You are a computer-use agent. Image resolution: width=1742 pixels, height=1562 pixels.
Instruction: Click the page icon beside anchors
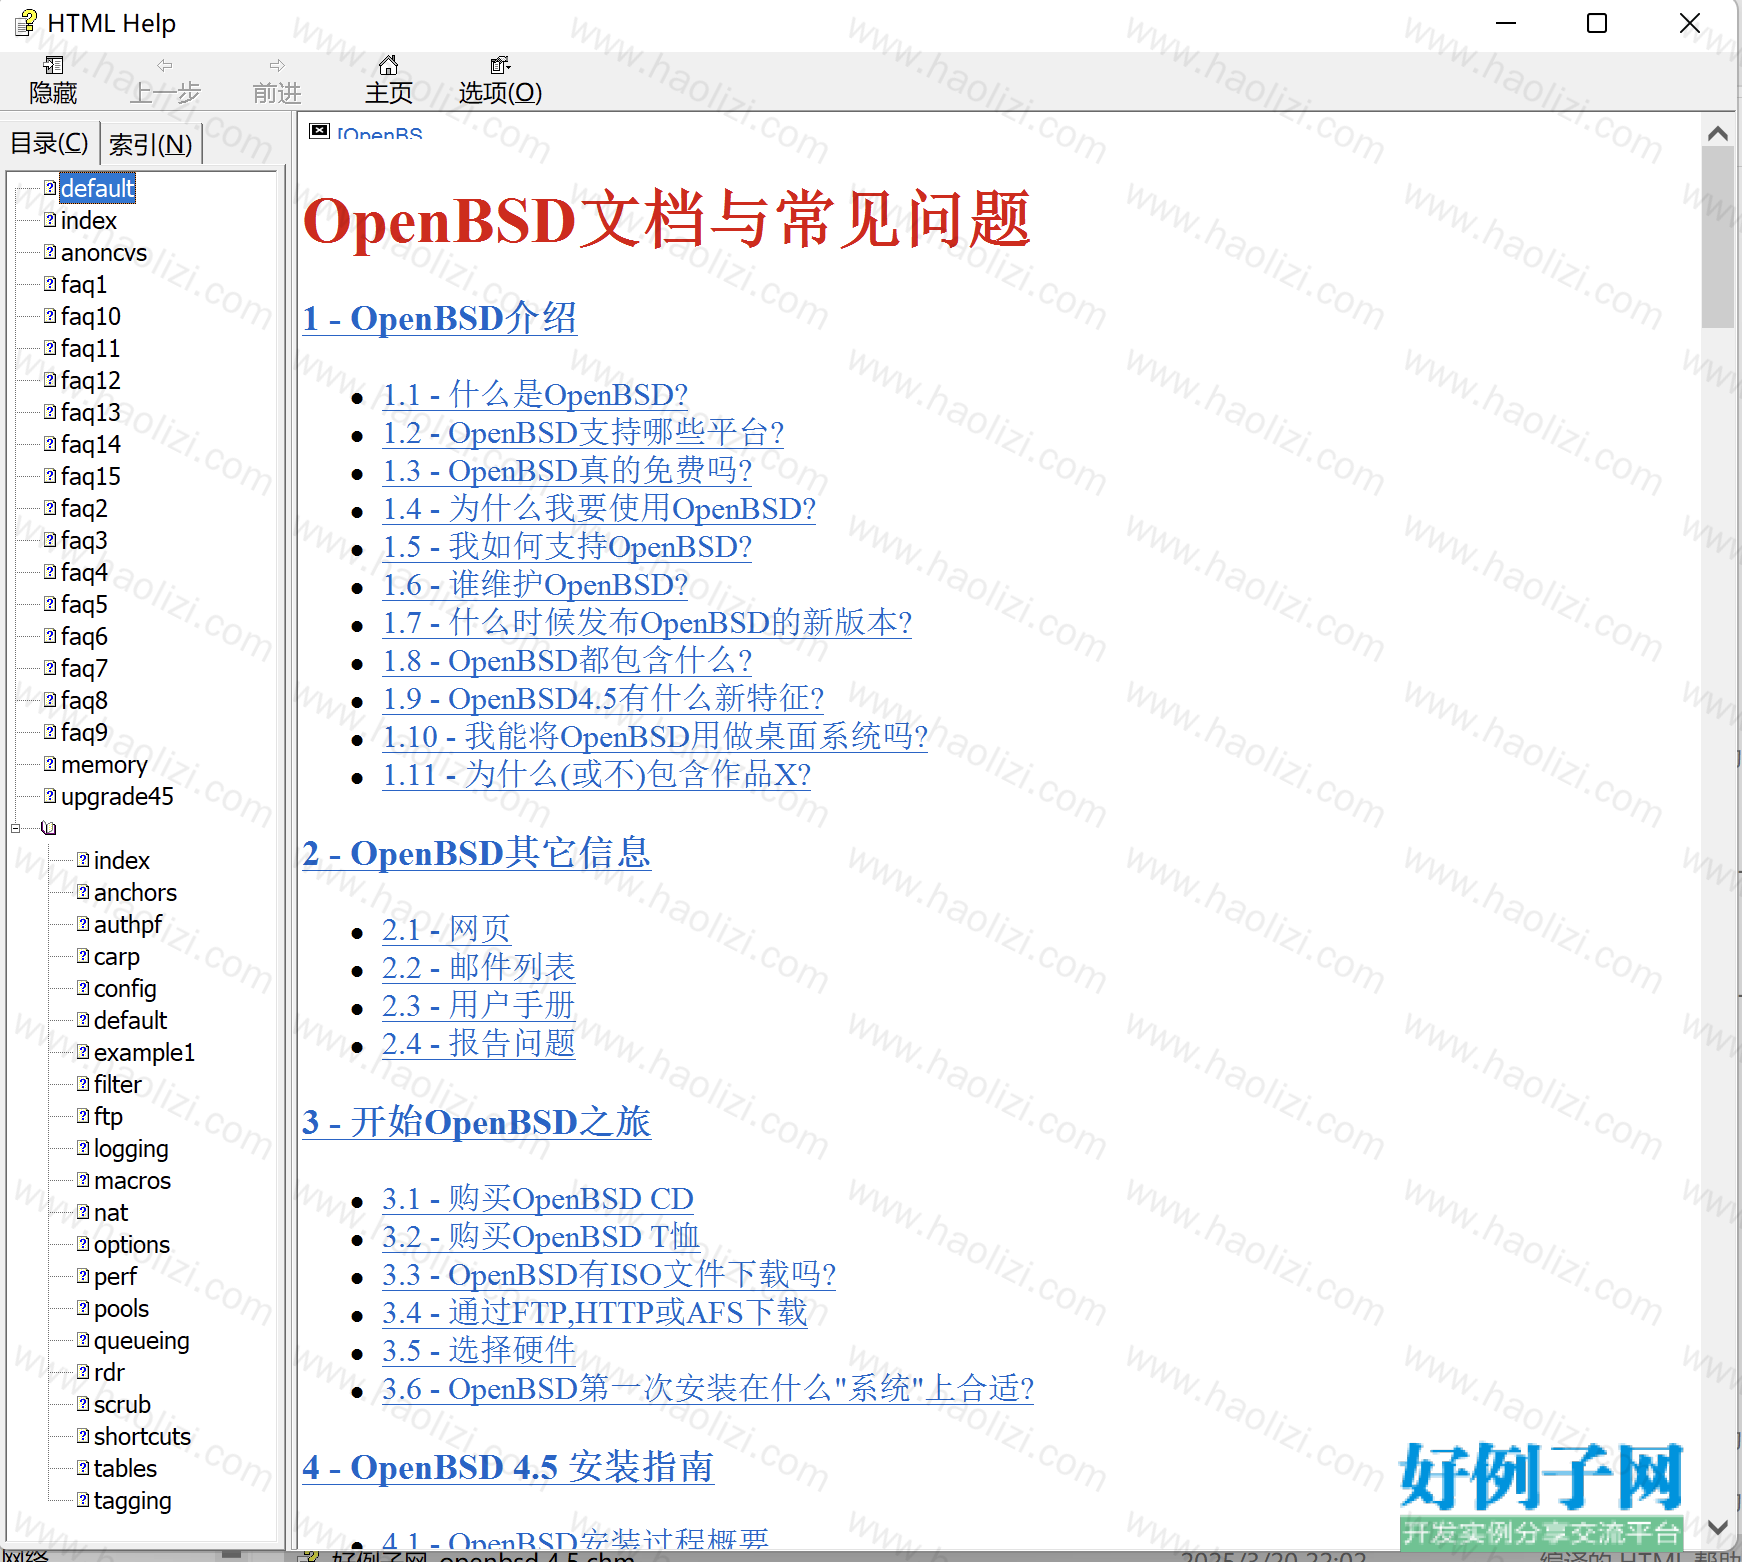click(x=83, y=892)
